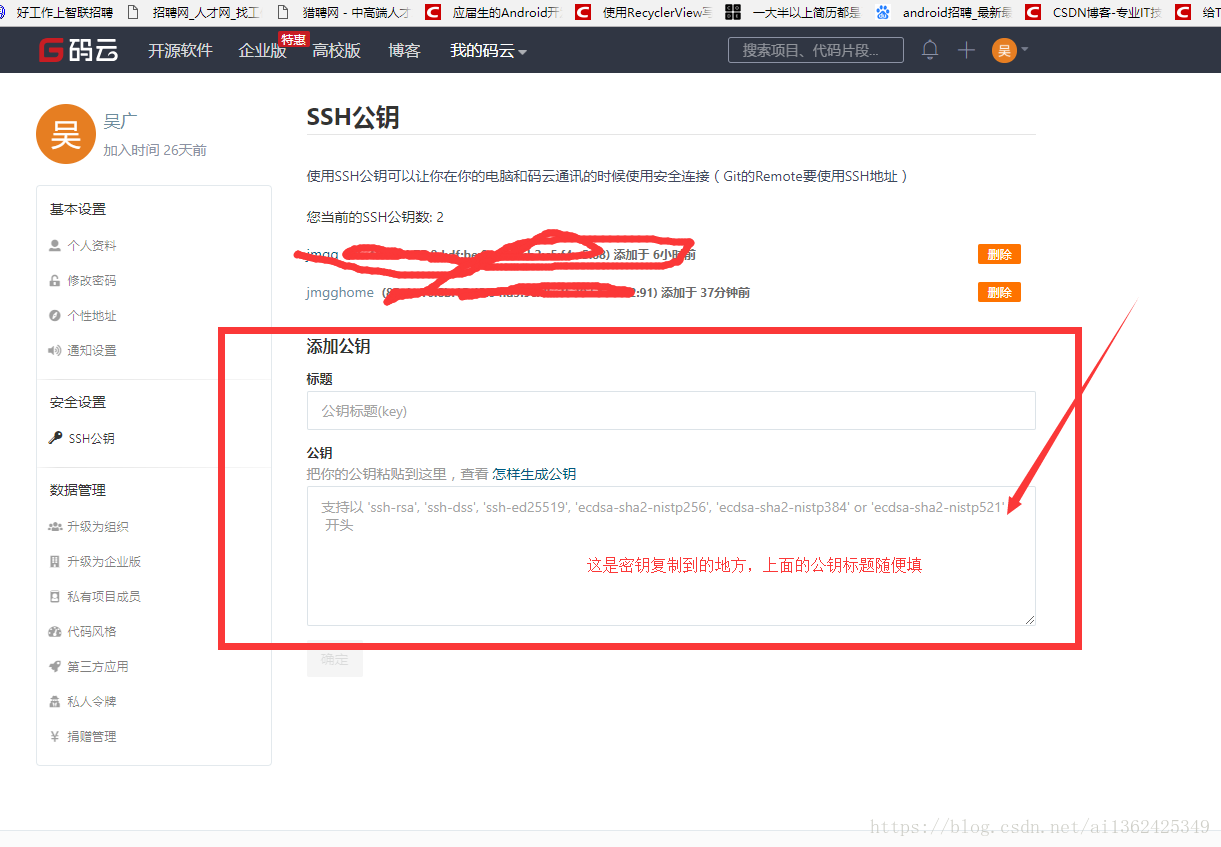Screen dimensions: 1221x847
Task: Select SSH公钥 in the sidebar
Action: (91, 439)
